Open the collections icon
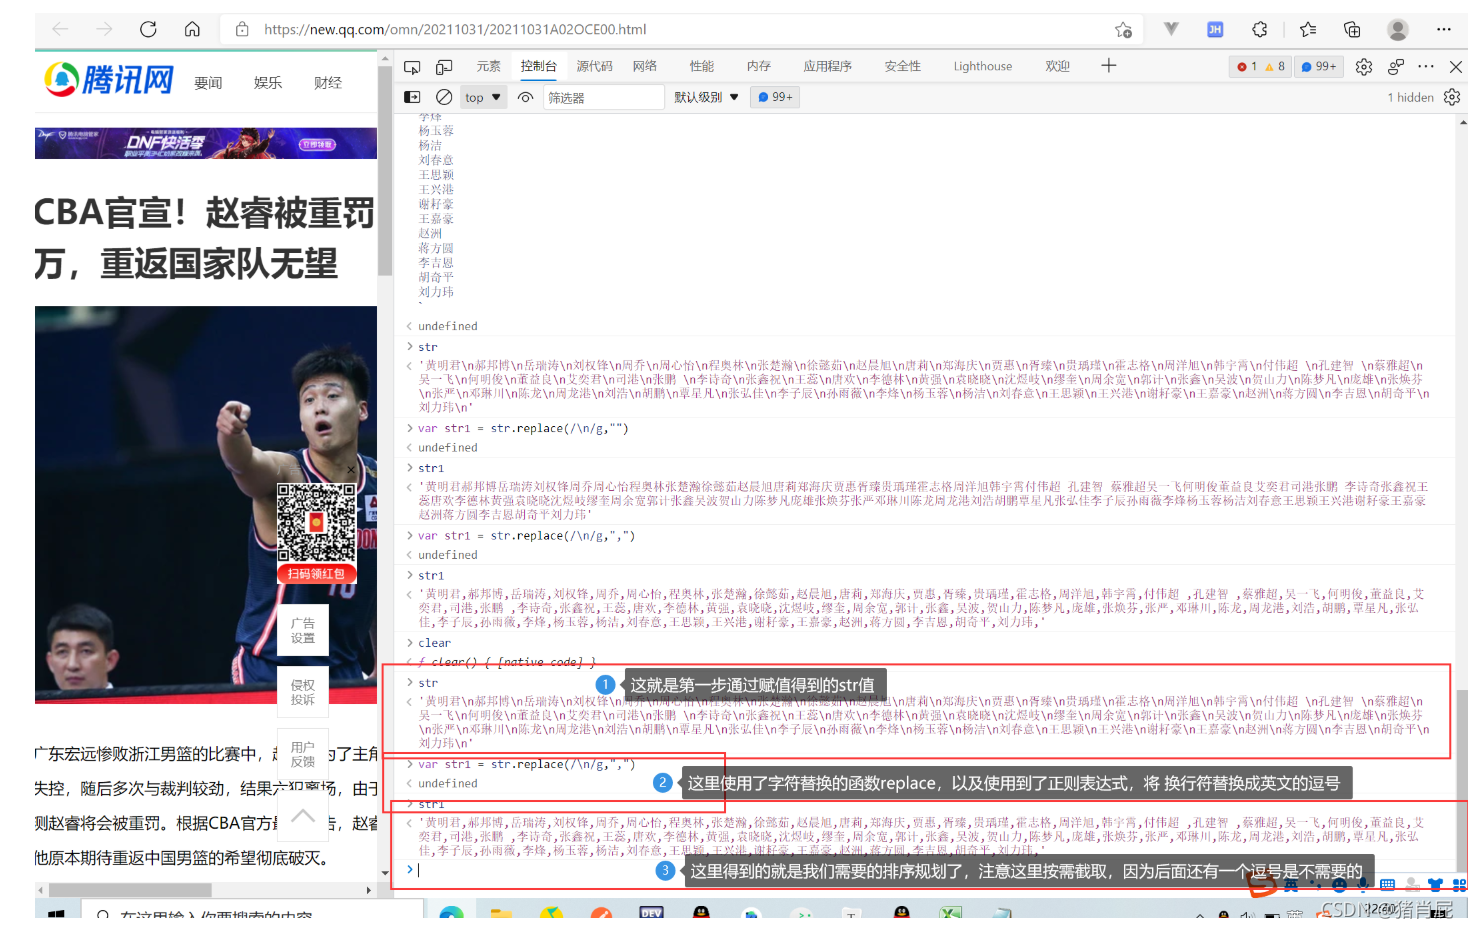Viewport: 1468px width, 928px height. point(1352,29)
